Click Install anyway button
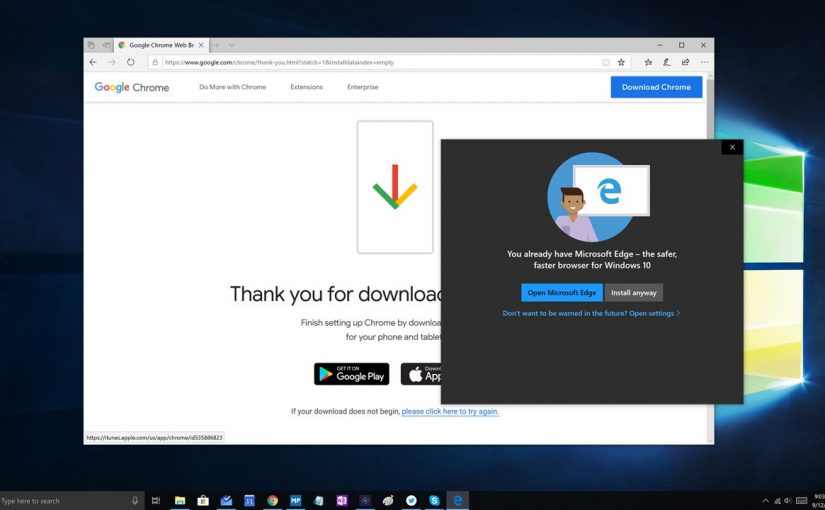This screenshot has height=510, width=825. pyautogui.click(x=633, y=293)
